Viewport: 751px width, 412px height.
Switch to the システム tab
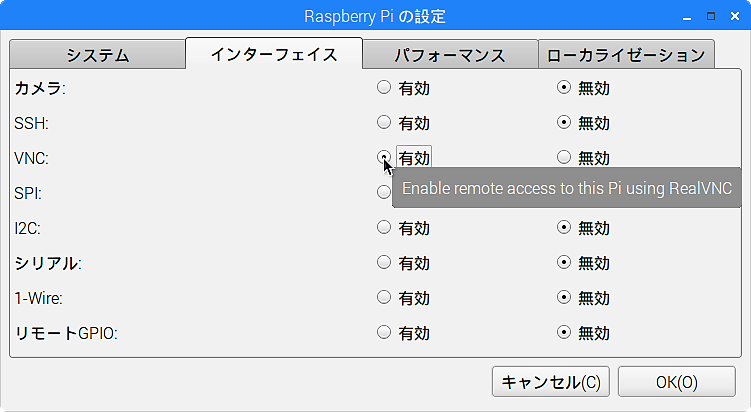(97, 55)
